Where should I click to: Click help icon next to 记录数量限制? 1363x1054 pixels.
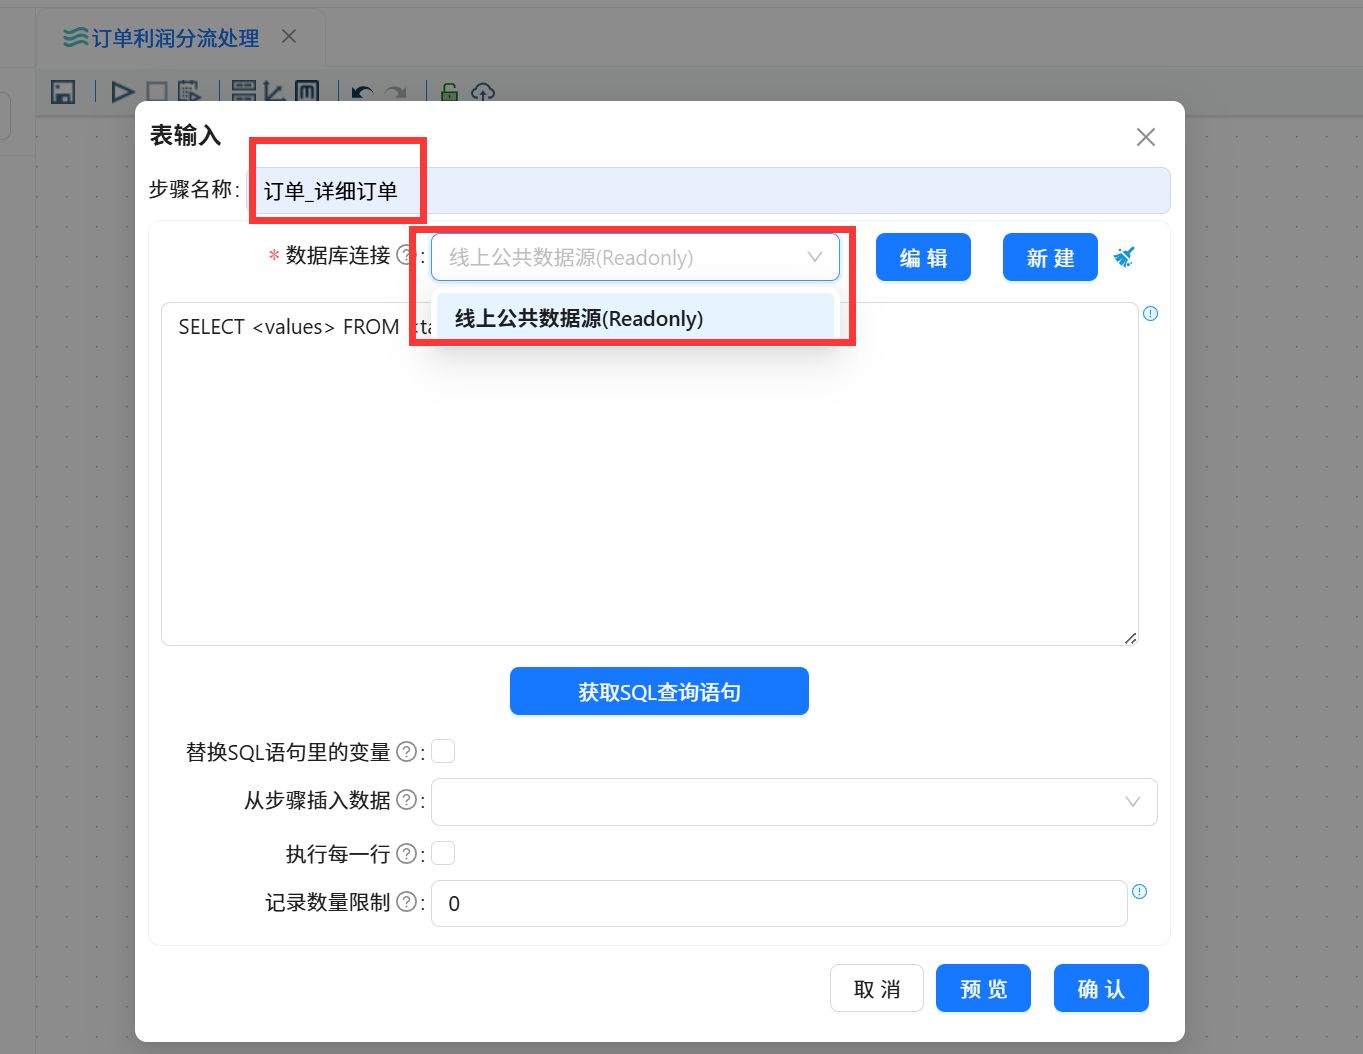(x=406, y=902)
